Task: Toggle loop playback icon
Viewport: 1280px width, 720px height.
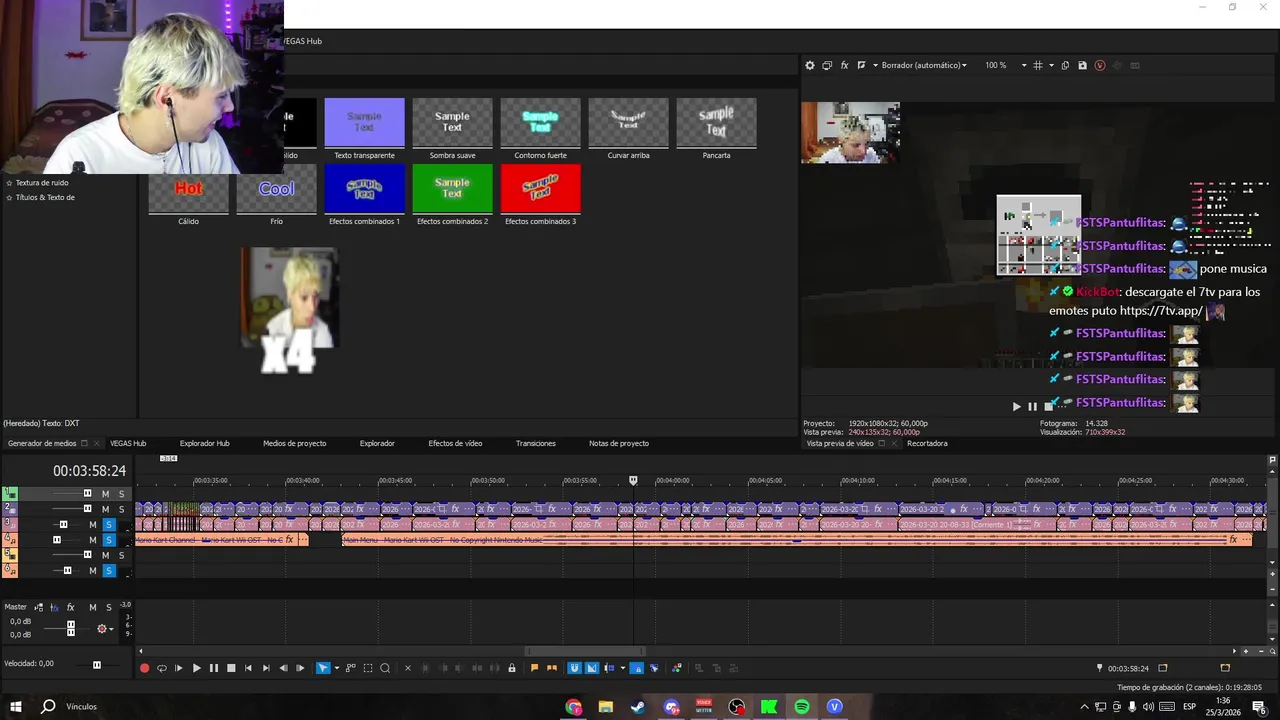Action: (161, 668)
